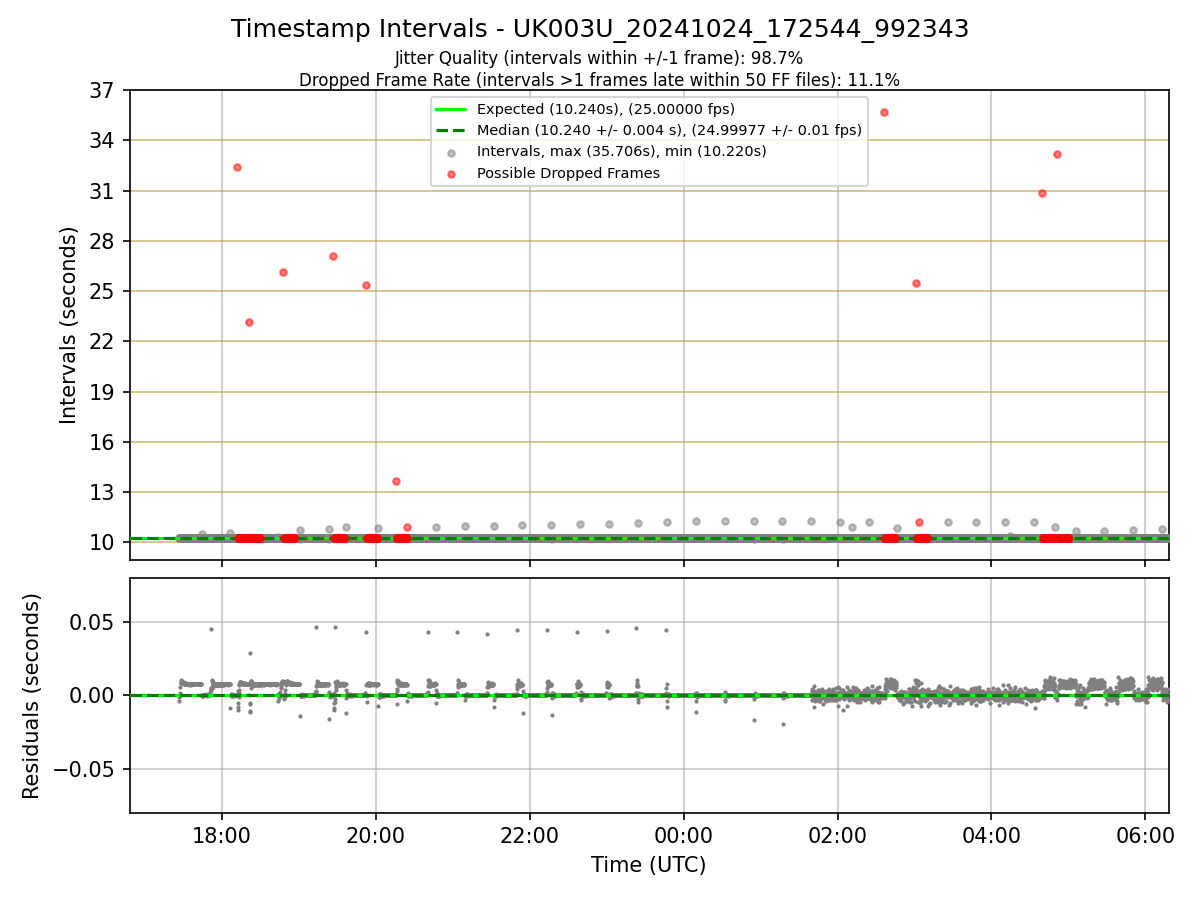The width and height of the screenshot is (1200, 900).
Task: Click the '02:00' x-axis tick label
Action: 838,834
